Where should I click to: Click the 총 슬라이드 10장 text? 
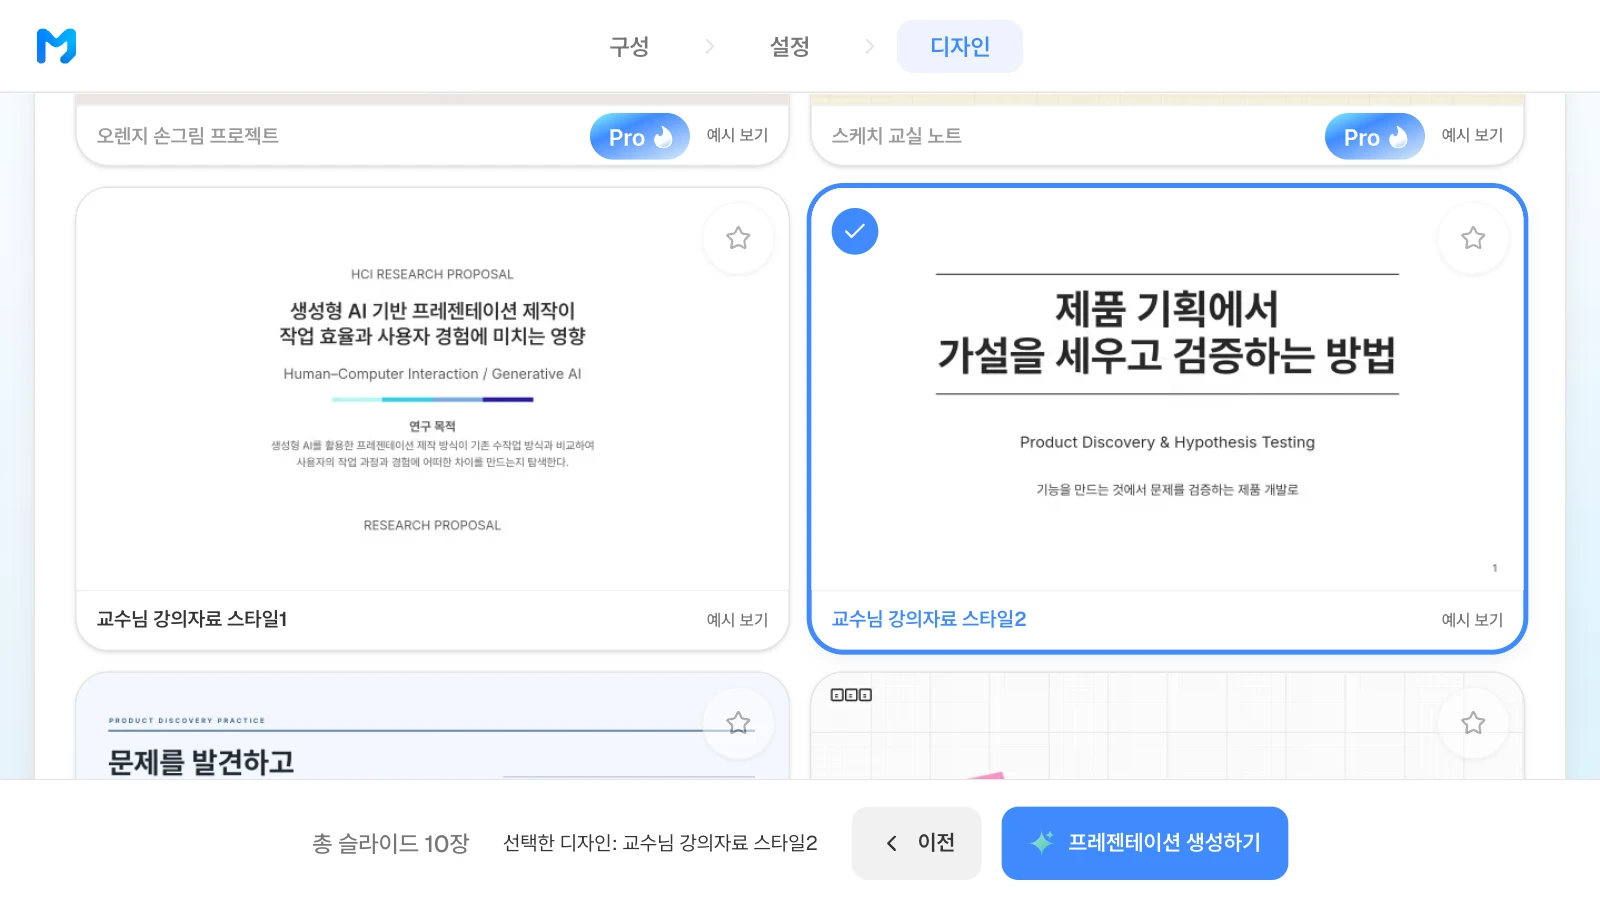click(391, 843)
